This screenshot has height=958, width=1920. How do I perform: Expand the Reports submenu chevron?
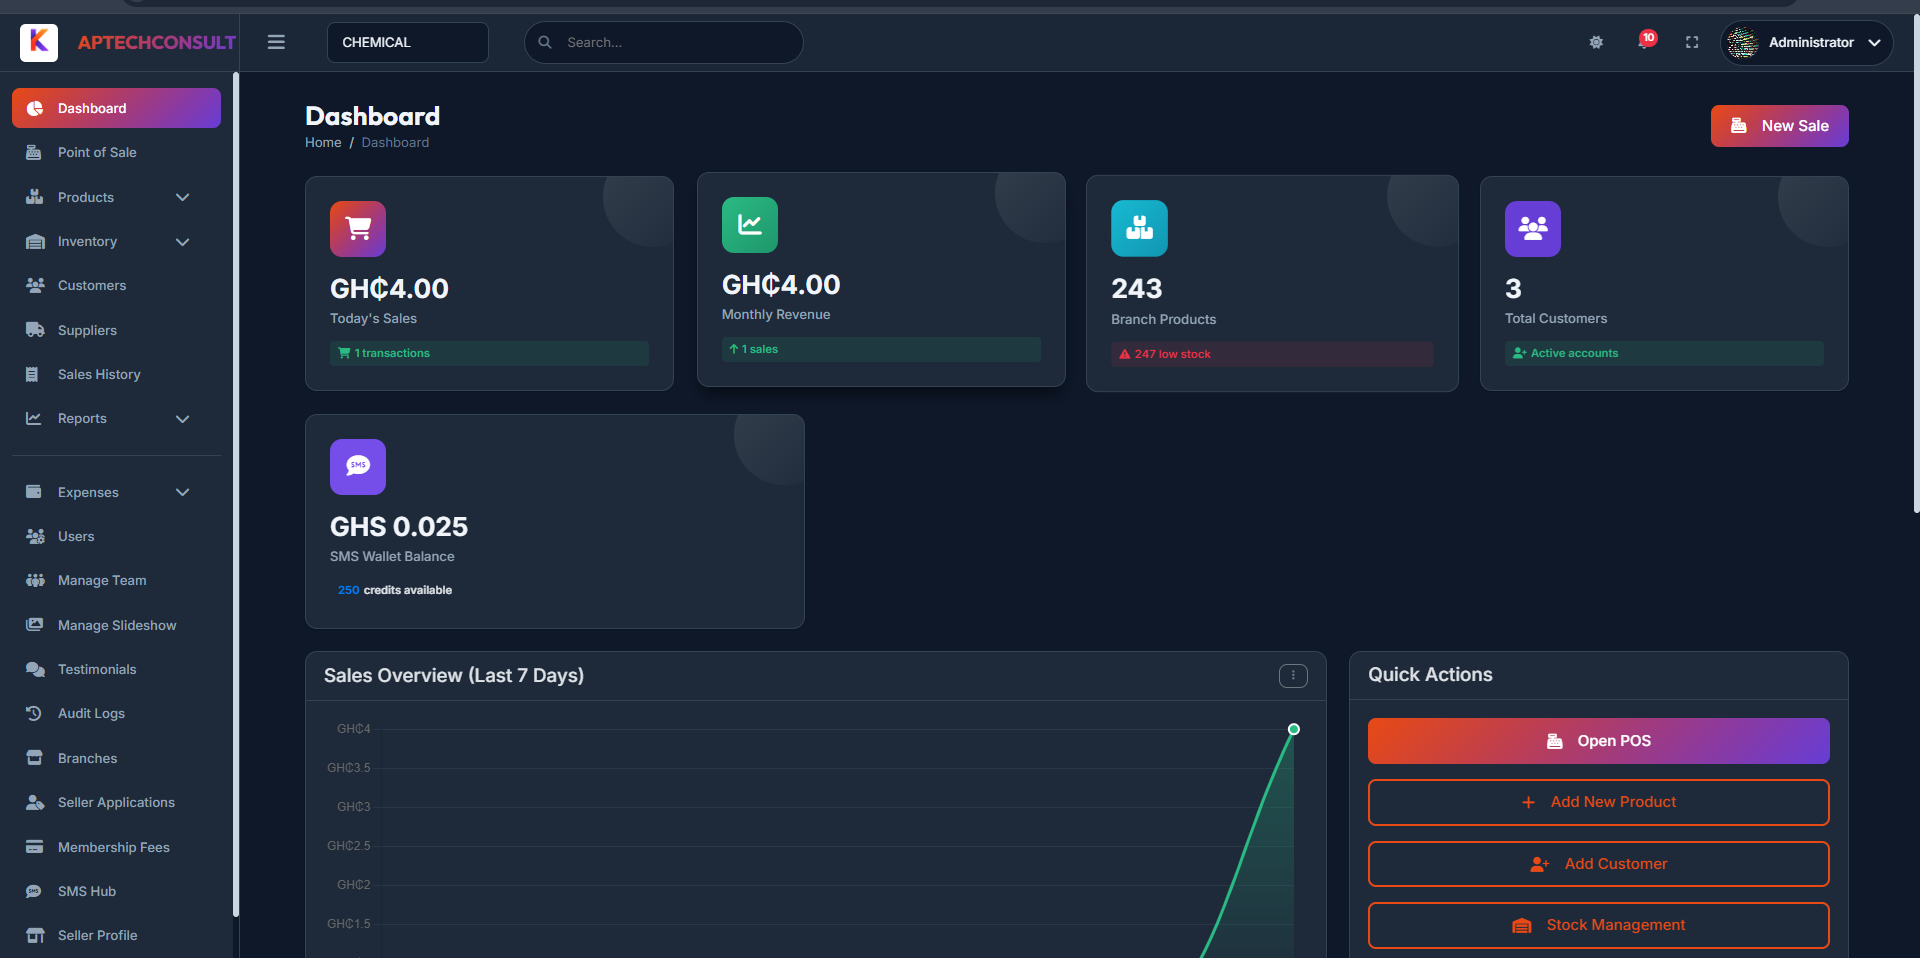pyautogui.click(x=182, y=418)
